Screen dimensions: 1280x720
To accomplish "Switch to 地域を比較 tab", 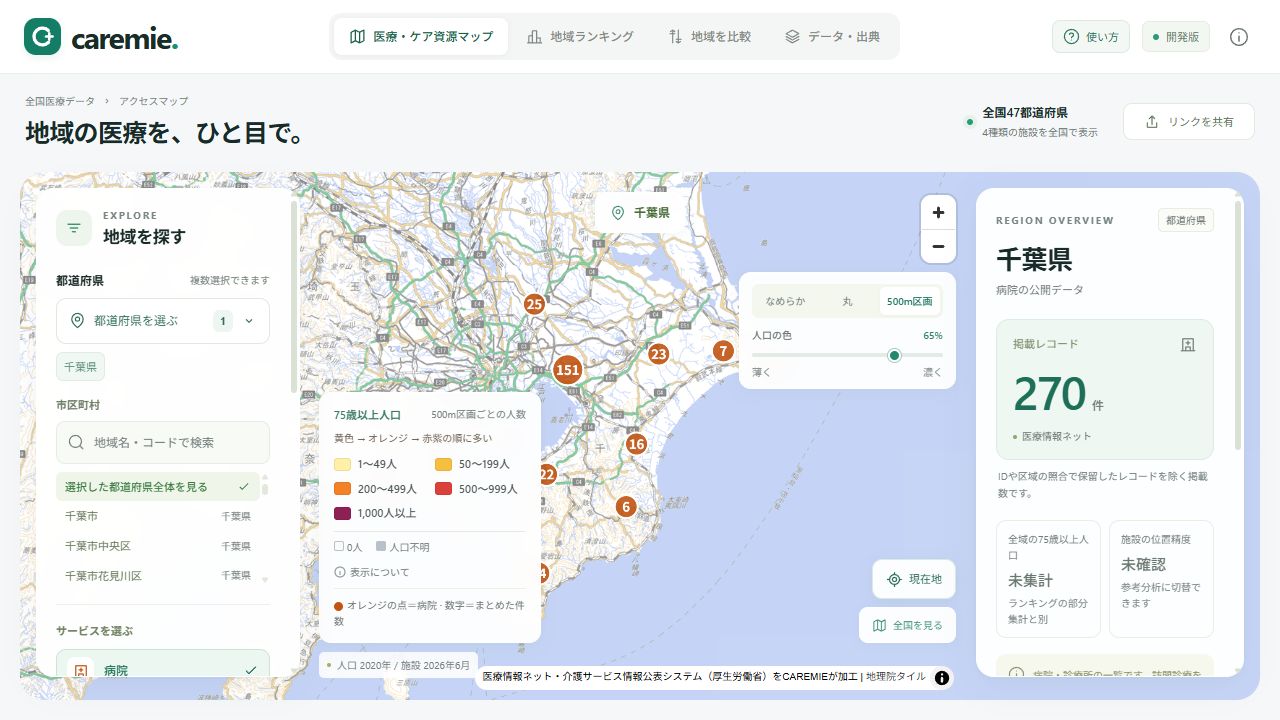I will pyautogui.click(x=709, y=37).
